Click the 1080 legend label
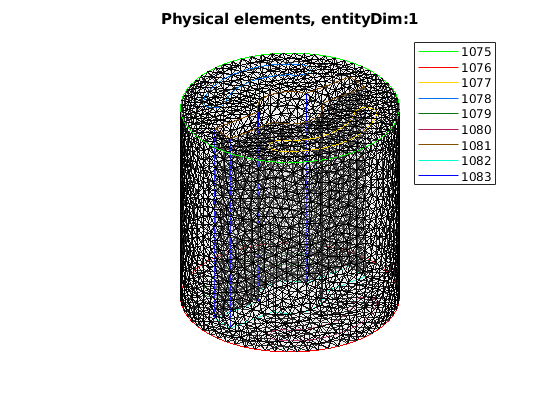560x420 pixels. coord(476,130)
